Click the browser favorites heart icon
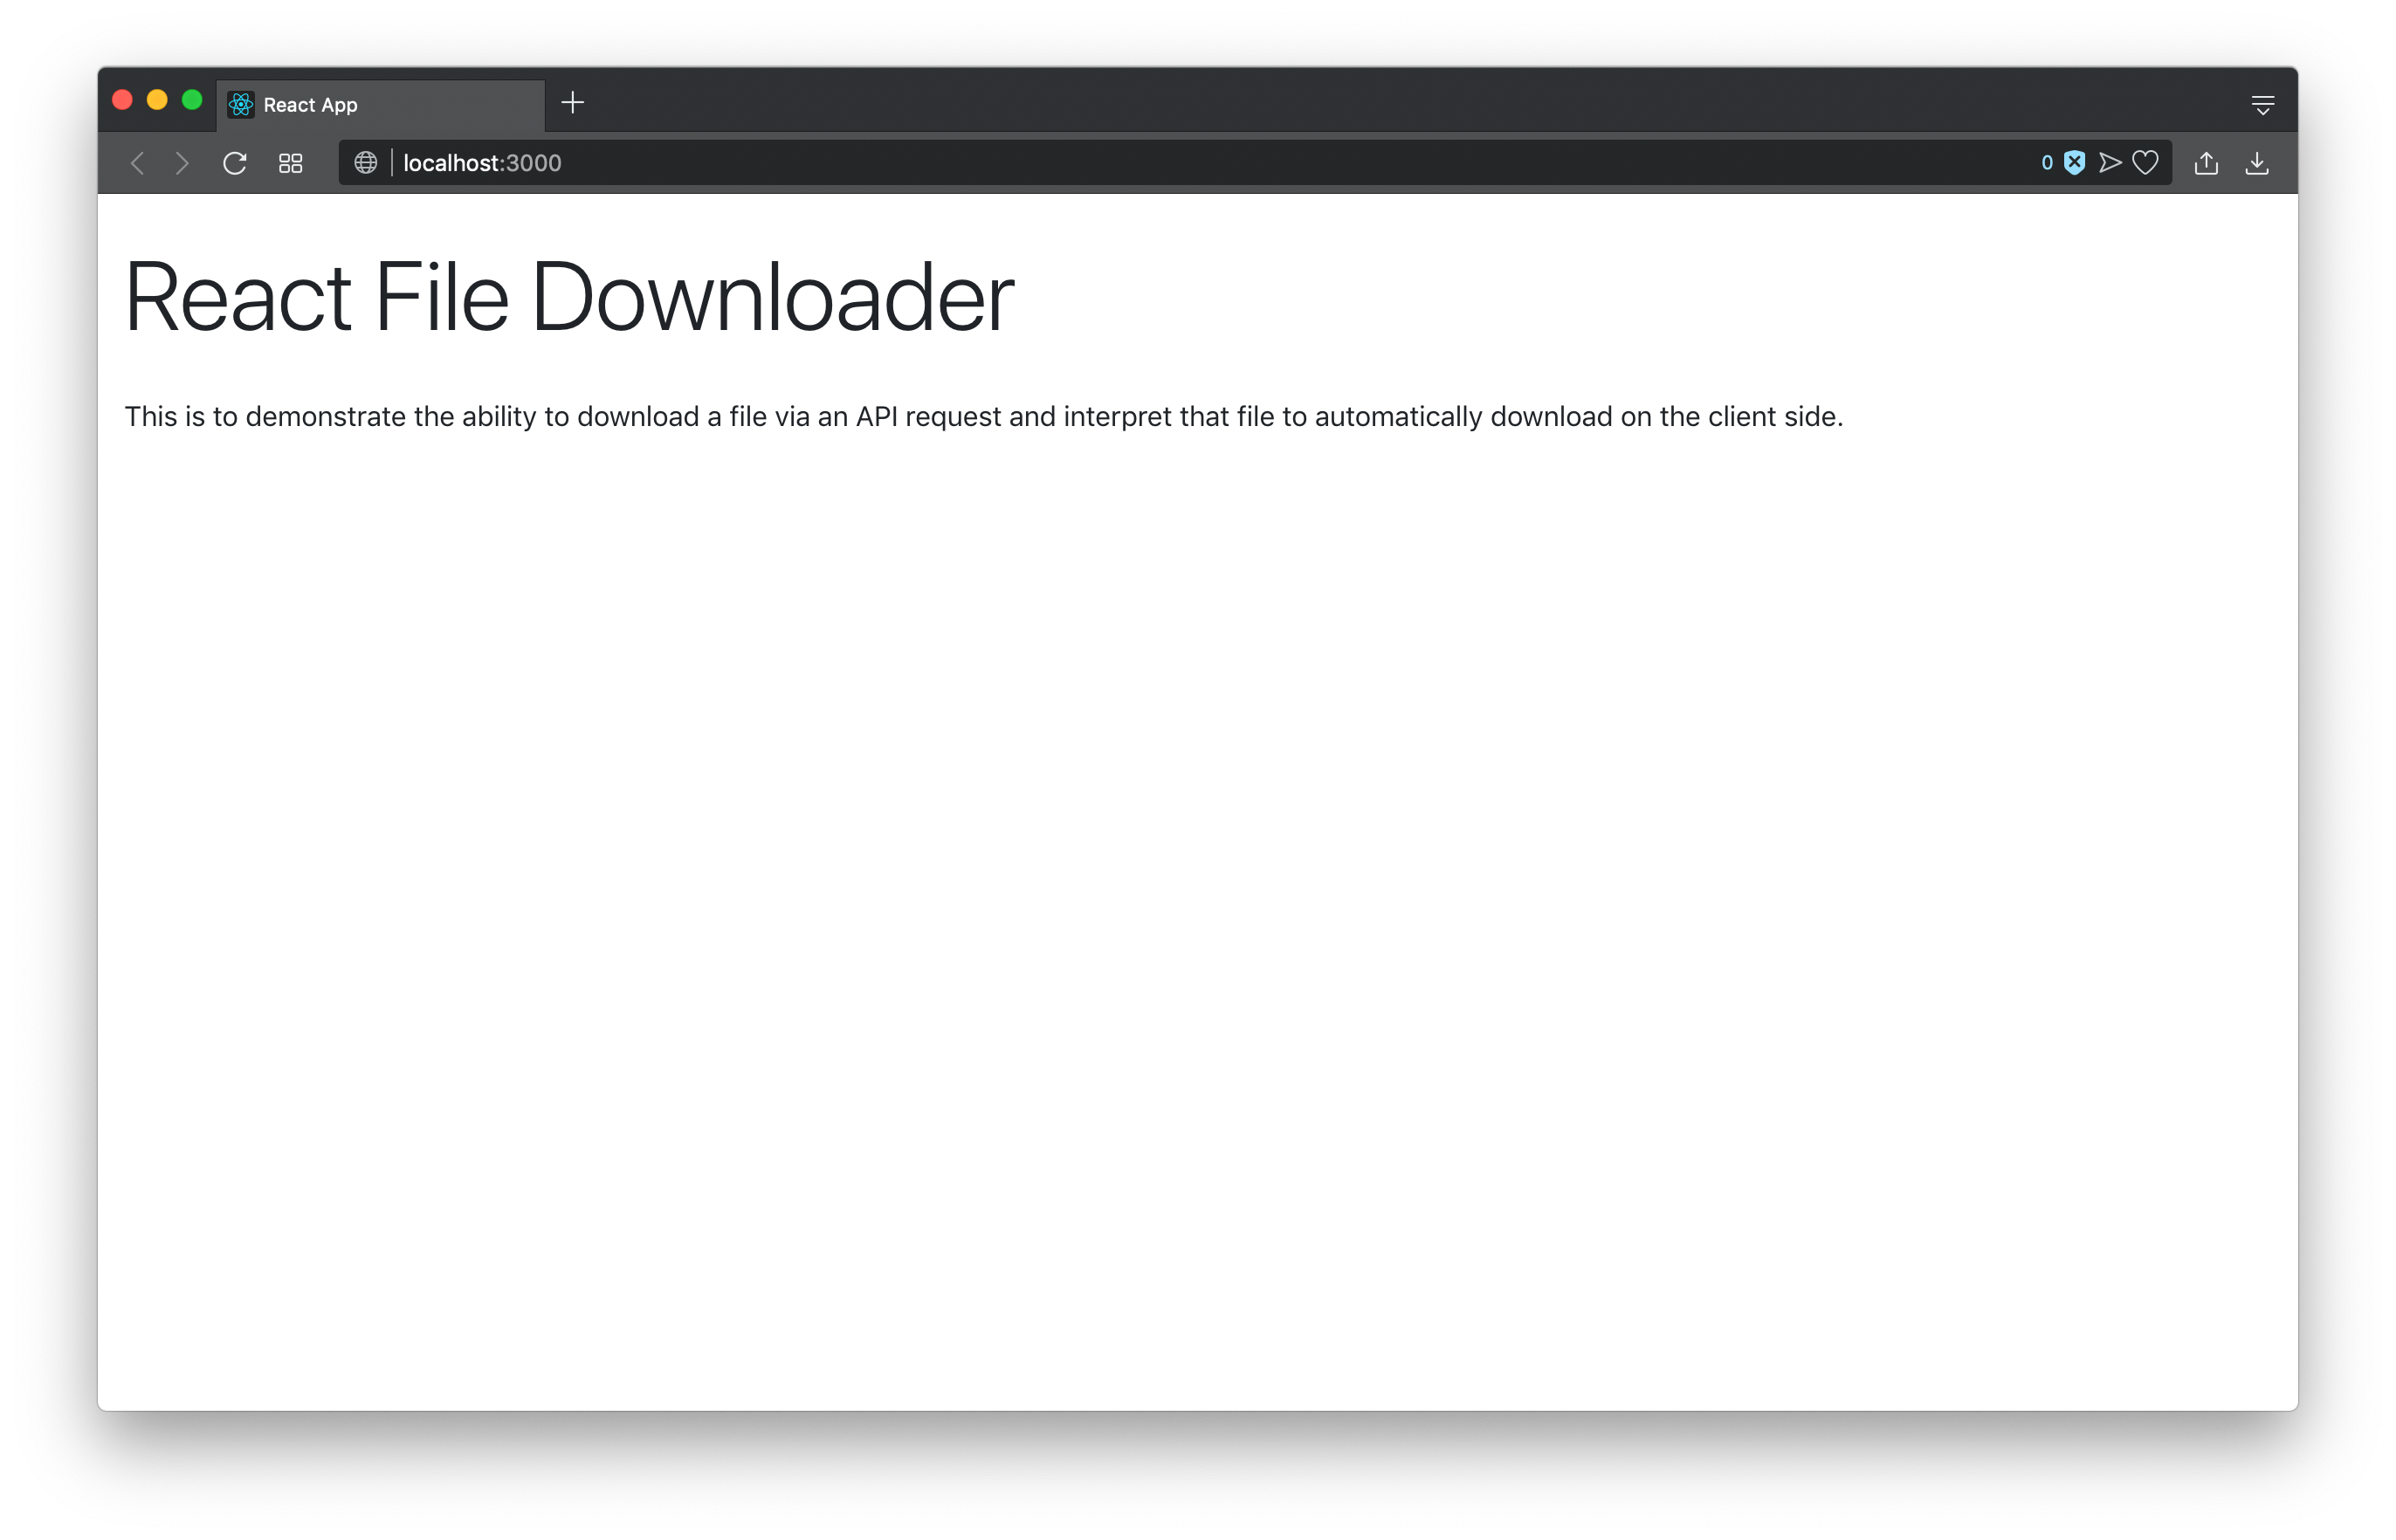The width and height of the screenshot is (2396, 1540). (x=2145, y=162)
